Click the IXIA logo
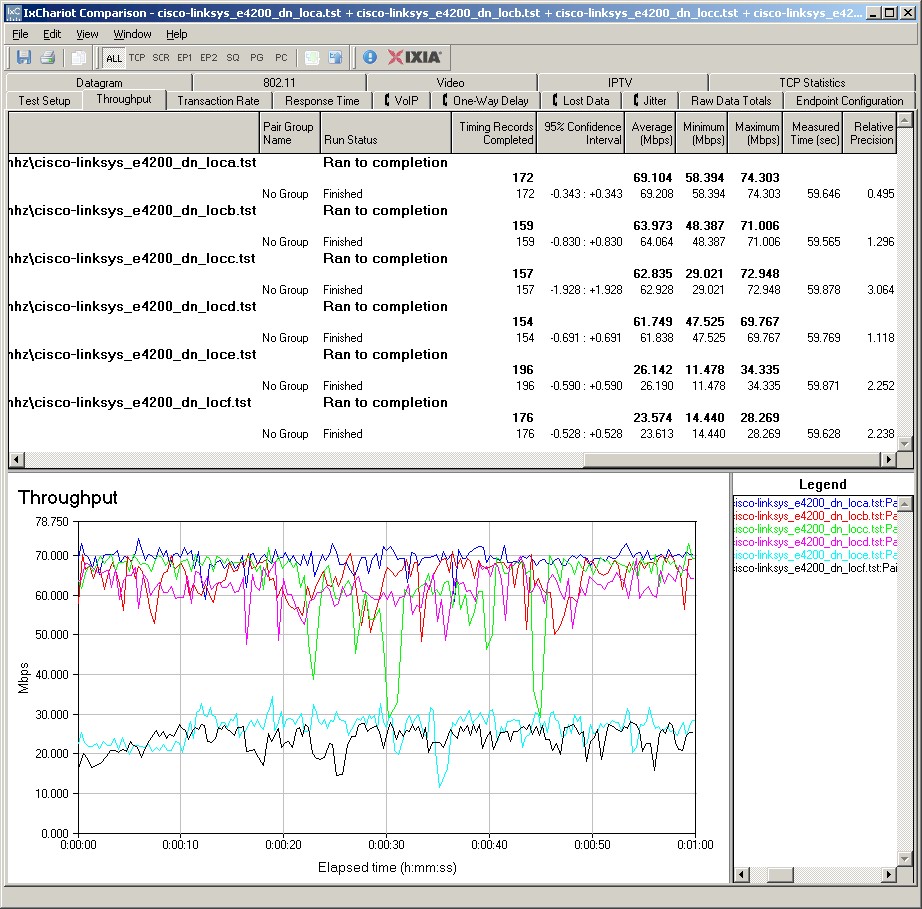The height and width of the screenshot is (909, 922). coord(415,57)
